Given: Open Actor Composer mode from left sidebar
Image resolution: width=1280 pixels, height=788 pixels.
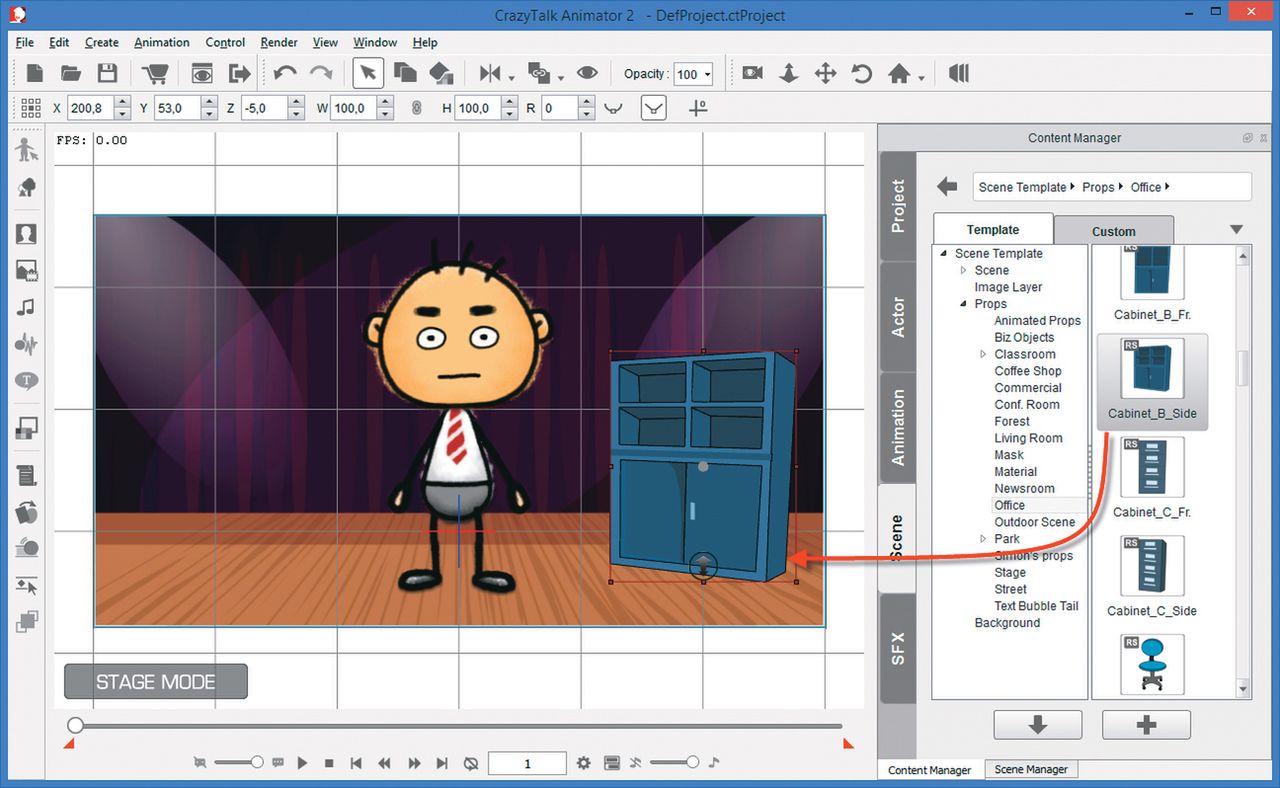Looking at the screenshot, I should click(27, 150).
